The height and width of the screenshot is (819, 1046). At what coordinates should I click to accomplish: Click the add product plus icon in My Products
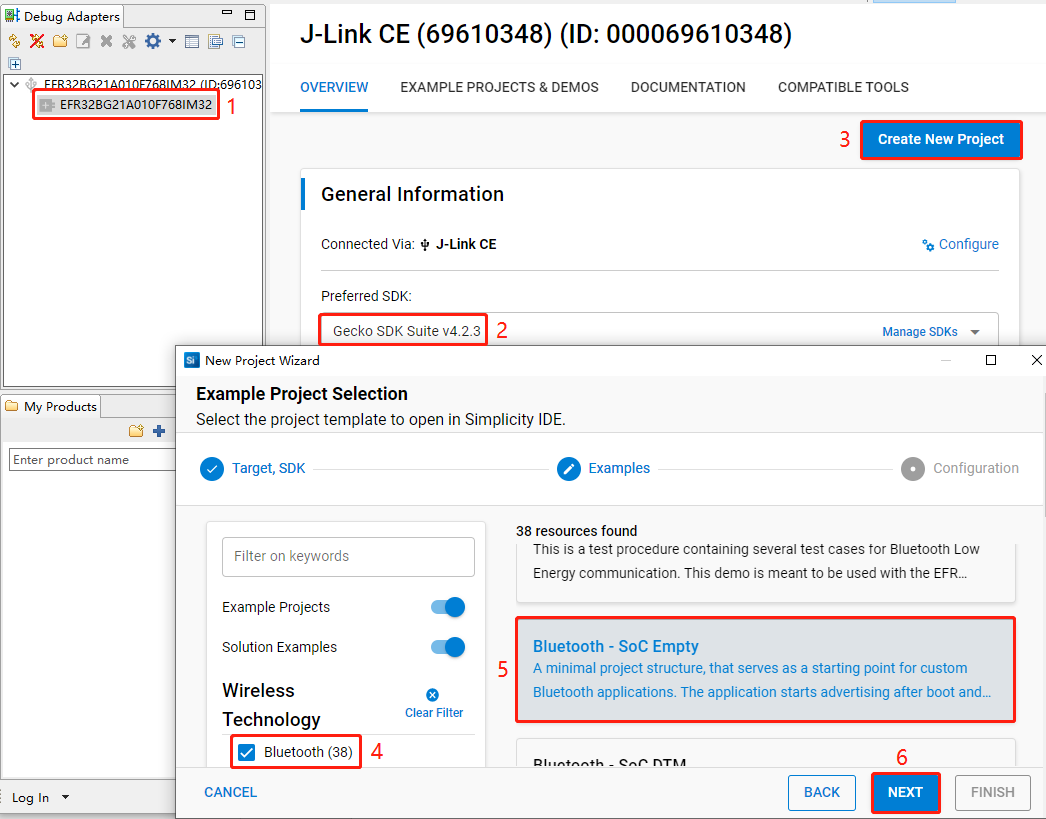(x=158, y=431)
